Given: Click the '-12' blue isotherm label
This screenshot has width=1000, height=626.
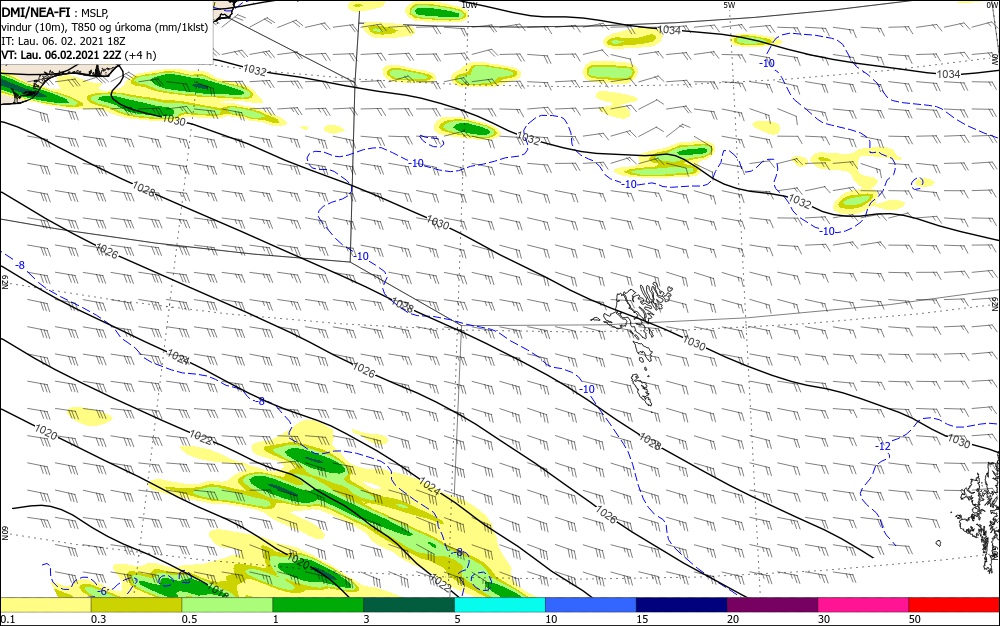Looking at the screenshot, I should (883, 446).
